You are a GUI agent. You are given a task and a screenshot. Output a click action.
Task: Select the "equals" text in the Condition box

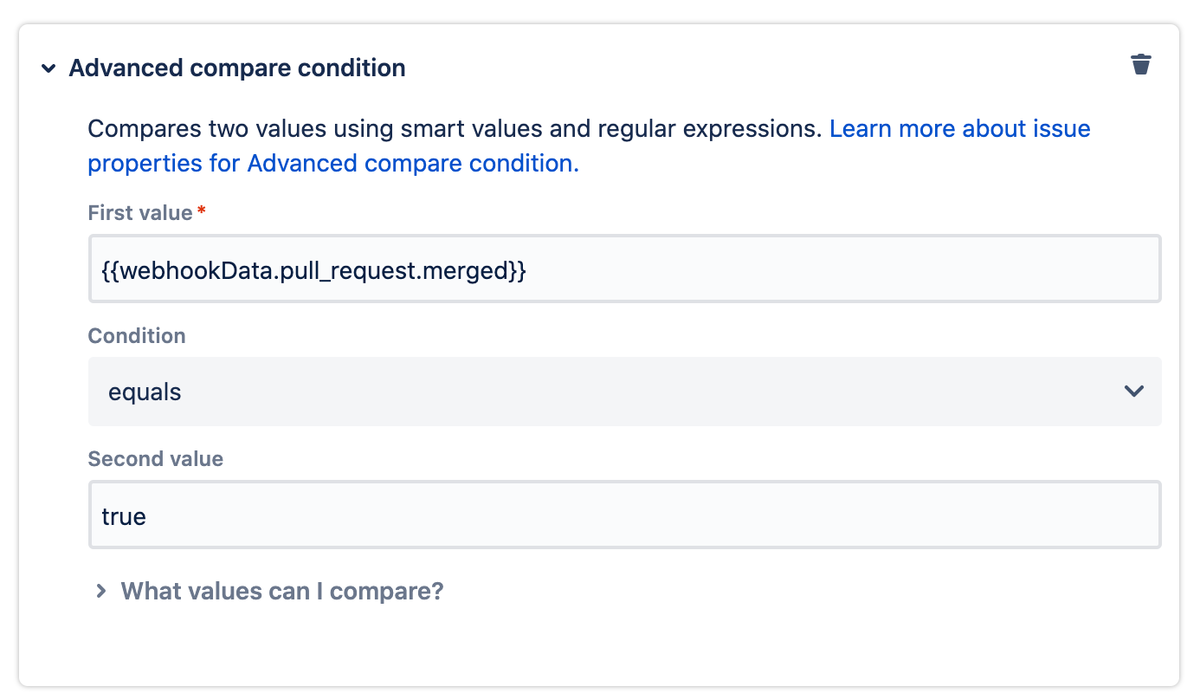coord(145,392)
